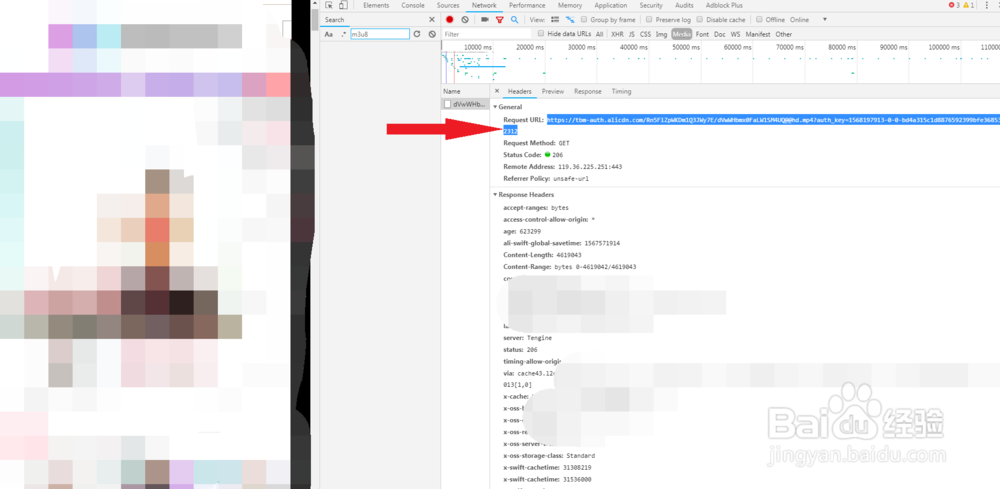This screenshot has width=1000, height=489.
Task: Click the blue search magnifier icon
Action: (x=514, y=20)
